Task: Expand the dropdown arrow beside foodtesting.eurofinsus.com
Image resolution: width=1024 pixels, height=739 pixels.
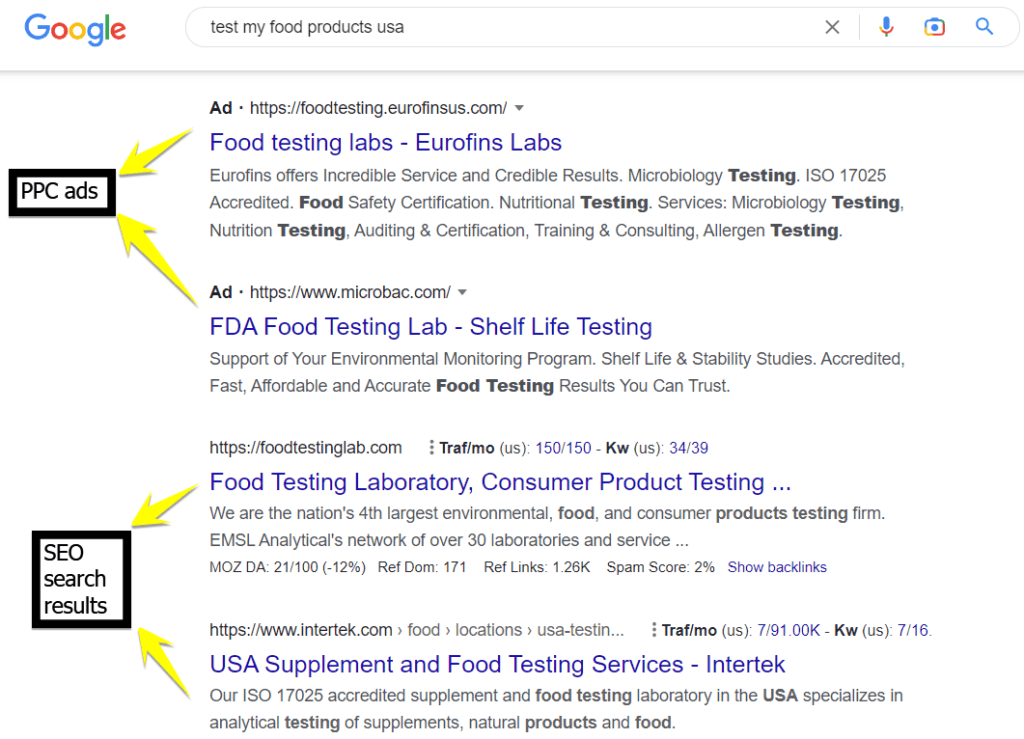Action: coord(517,107)
